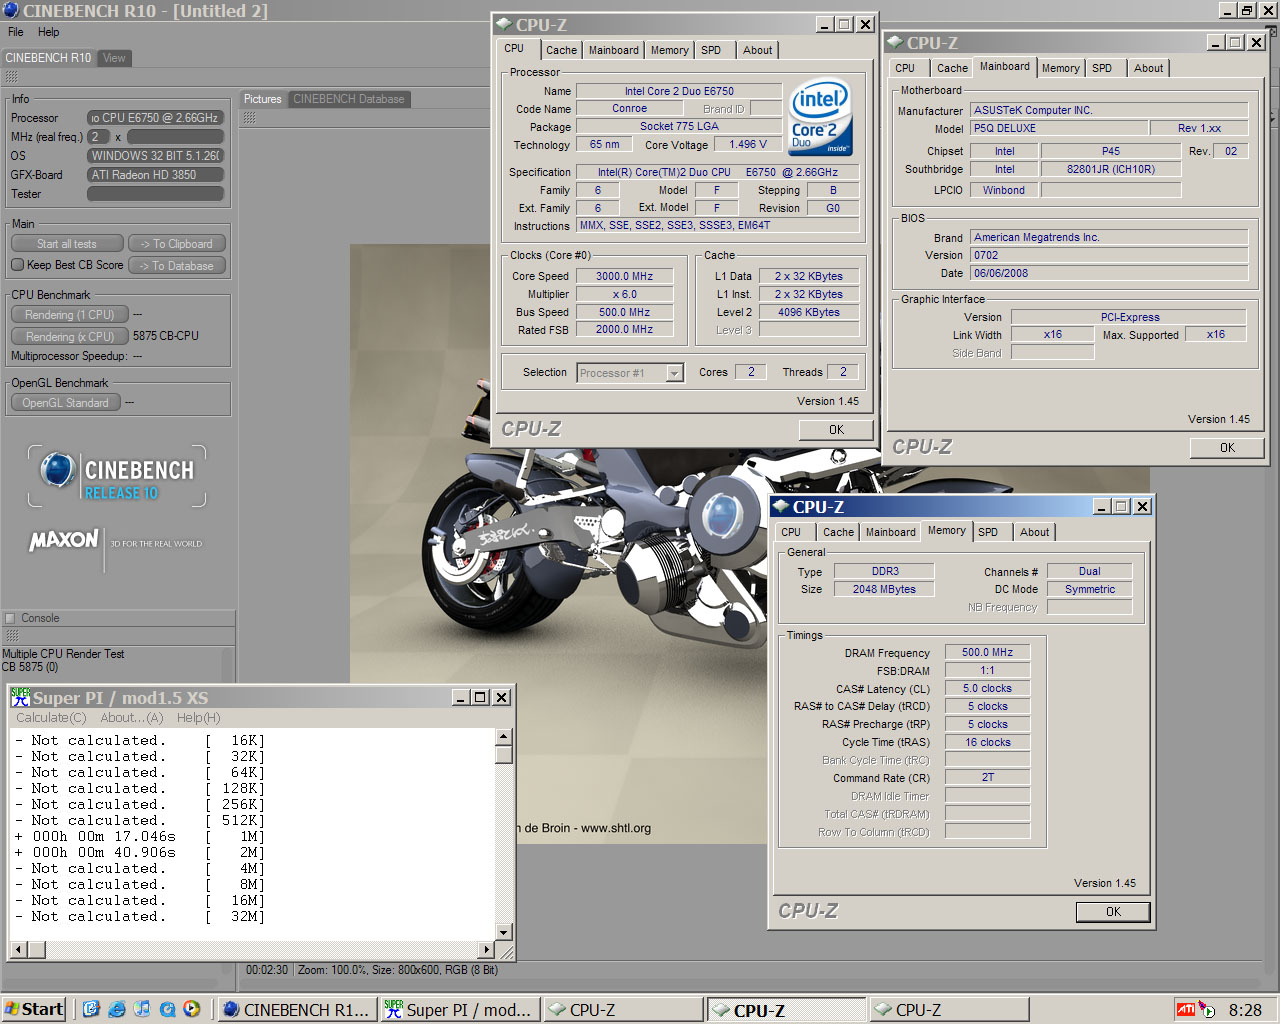This screenshot has width=1280, height=1024.
Task: Click OK in CPU-Z DDR3 timings window
Action: 1113,912
